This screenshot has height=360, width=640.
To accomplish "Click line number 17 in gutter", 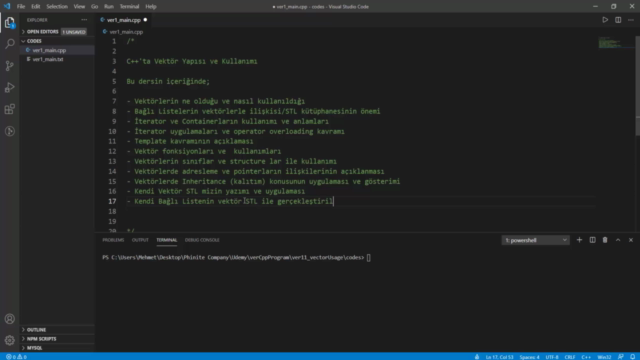I will click(x=112, y=201).
